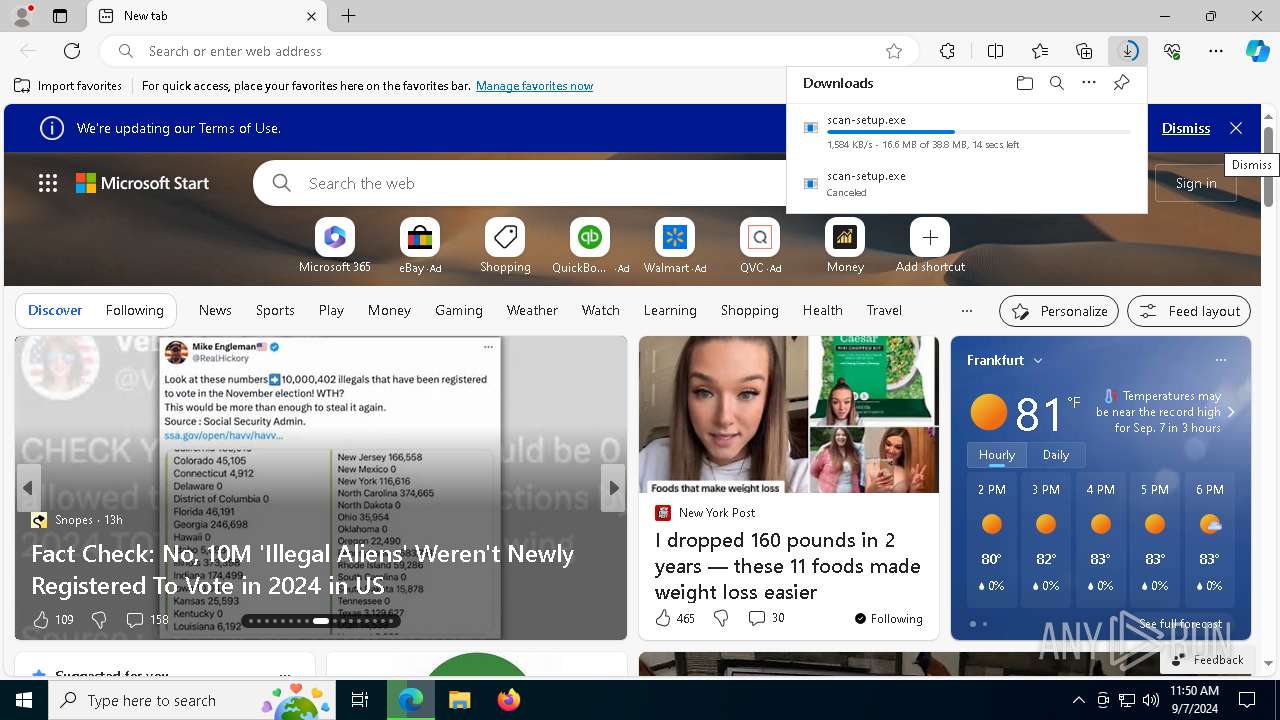Open the eBay ad shortcut
Viewport: 1280px width, 720px height.
[x=420, y=246]
